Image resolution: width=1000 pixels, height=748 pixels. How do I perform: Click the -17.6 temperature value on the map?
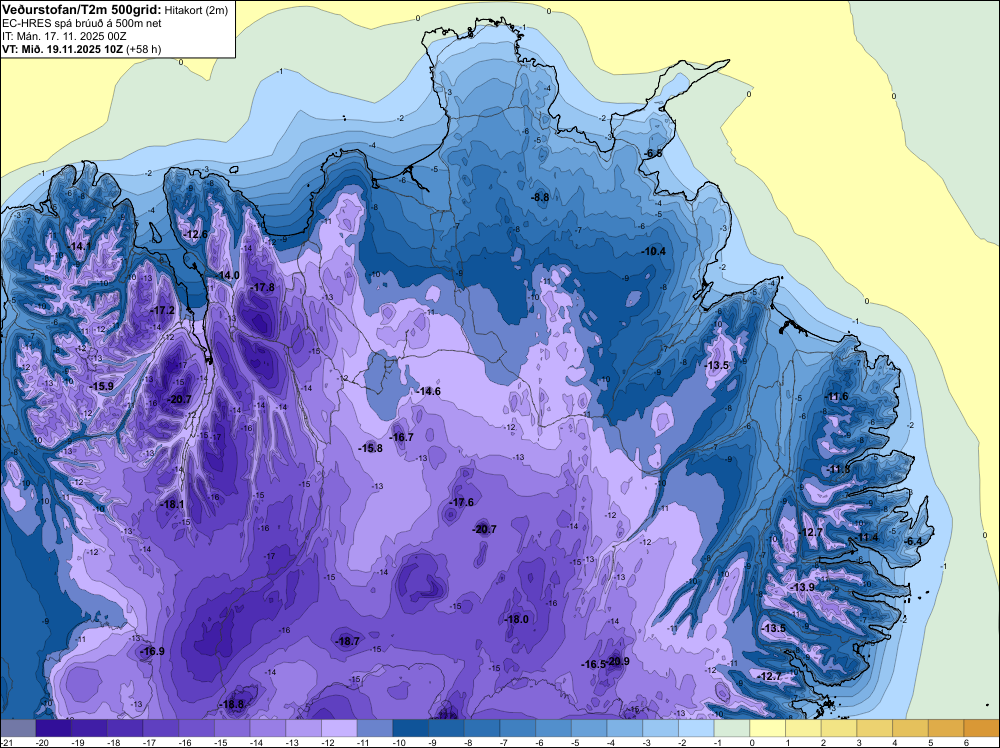point(462,502)
